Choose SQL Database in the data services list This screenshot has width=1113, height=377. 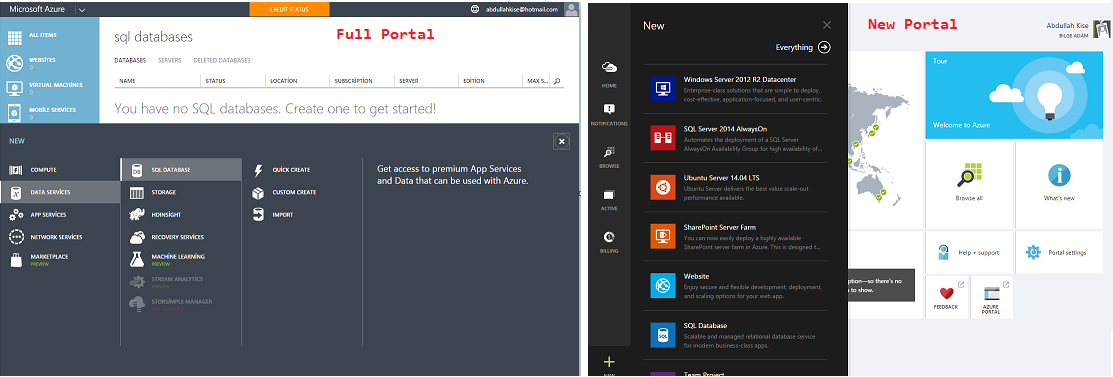(182, 170)
